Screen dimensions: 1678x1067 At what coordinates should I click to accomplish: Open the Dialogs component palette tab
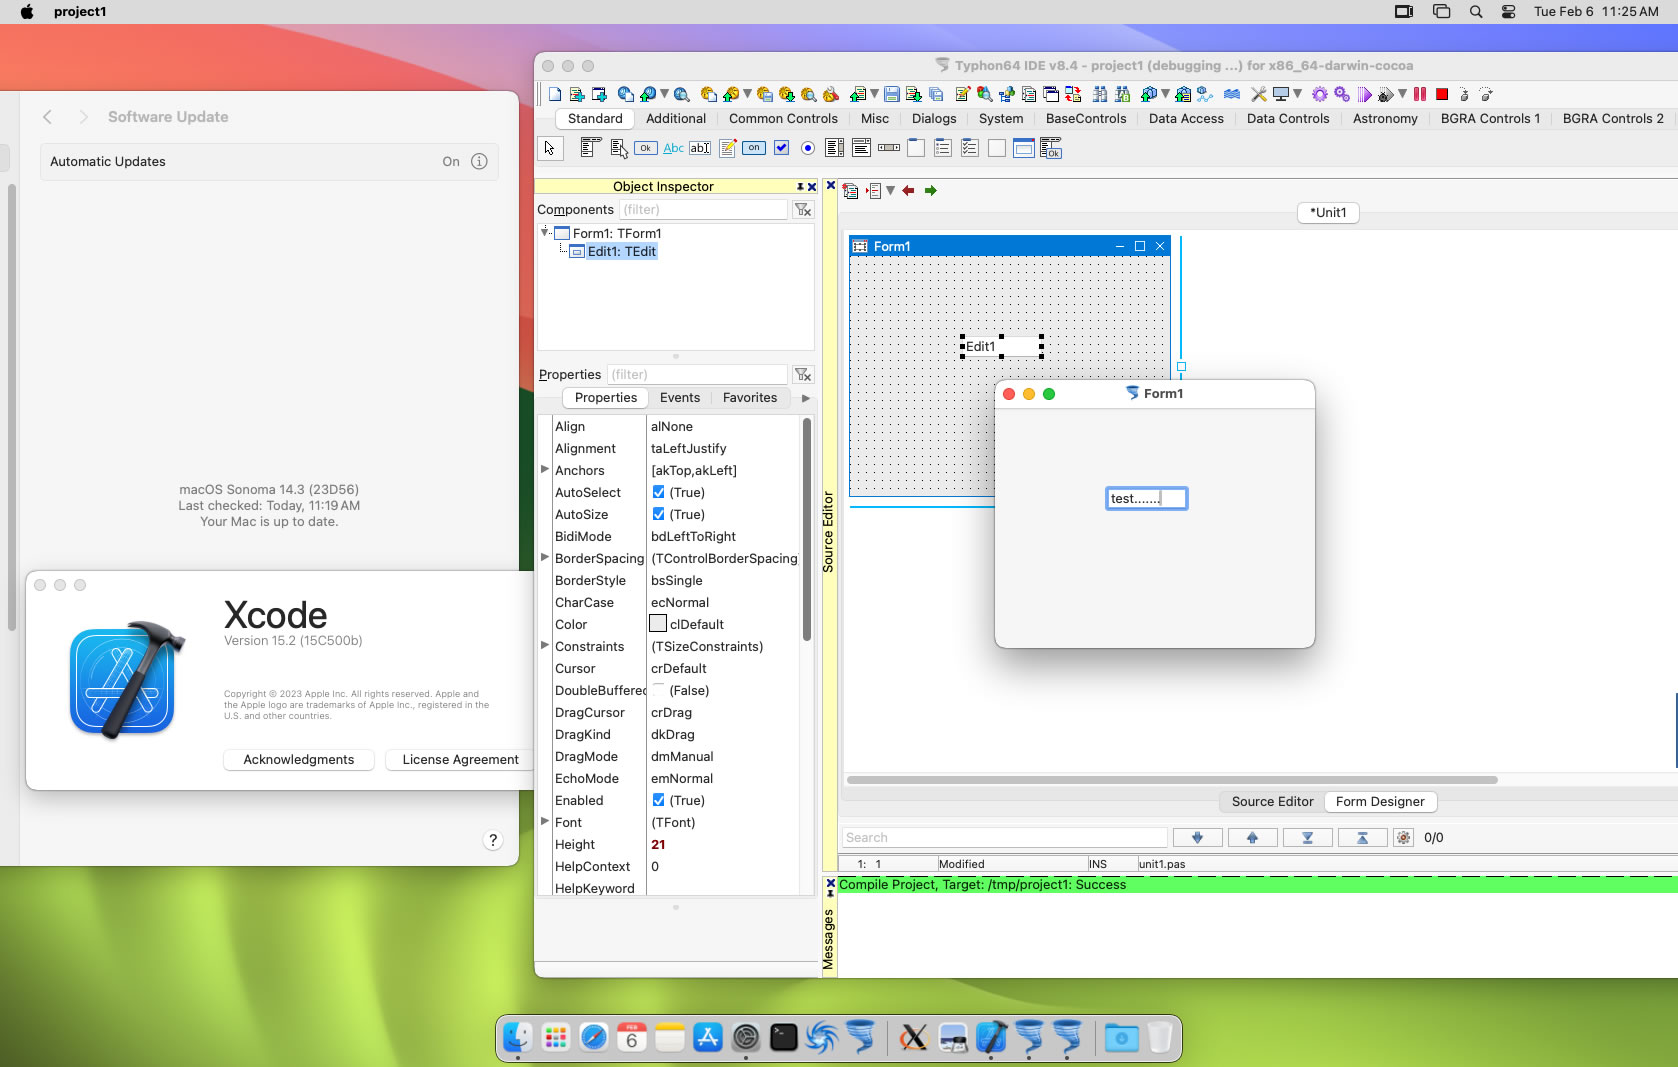pyautogui.click(x=934, y=118)
